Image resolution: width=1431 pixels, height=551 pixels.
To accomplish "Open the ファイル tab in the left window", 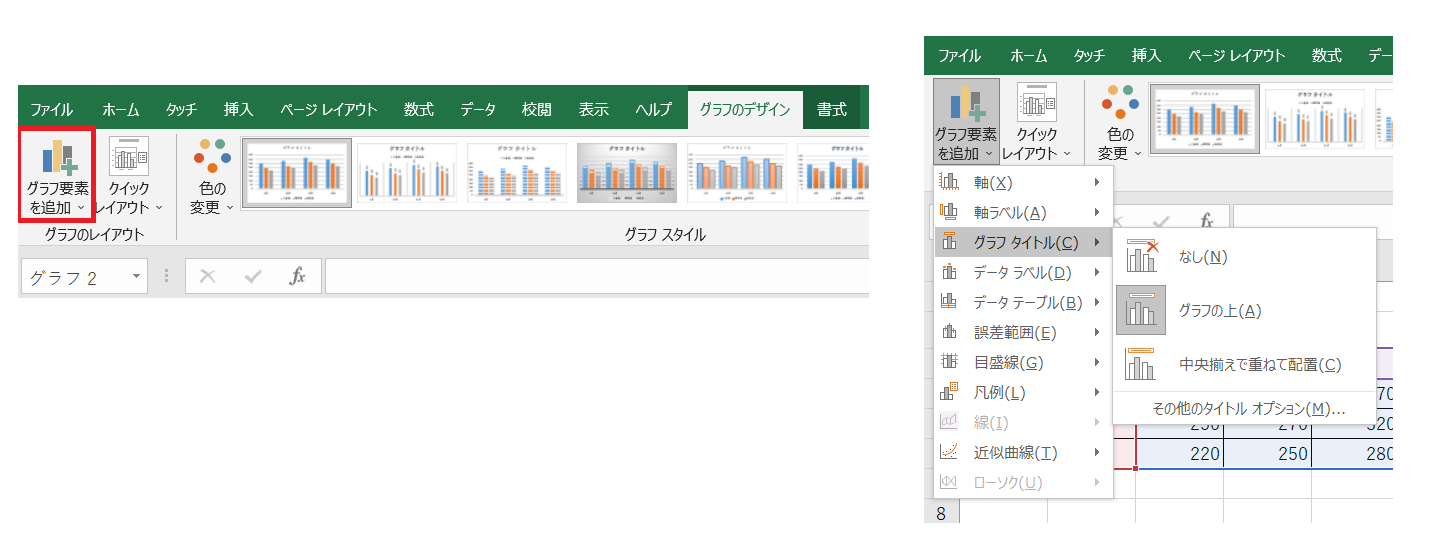I will point(51,110).
